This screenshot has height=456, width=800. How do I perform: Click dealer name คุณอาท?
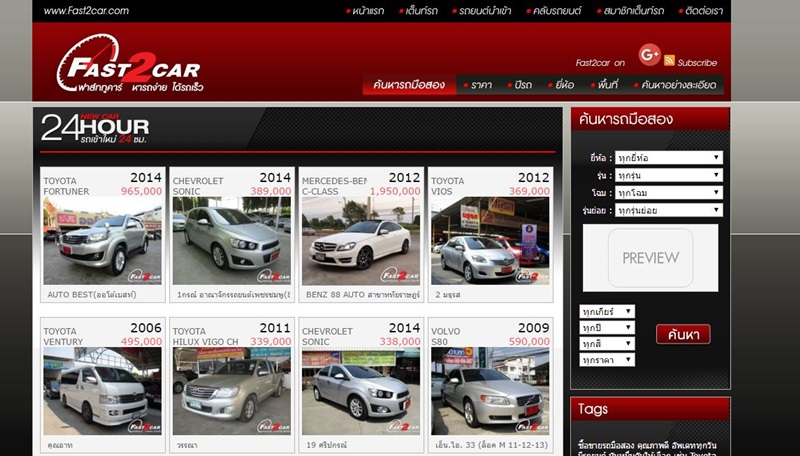60,445
